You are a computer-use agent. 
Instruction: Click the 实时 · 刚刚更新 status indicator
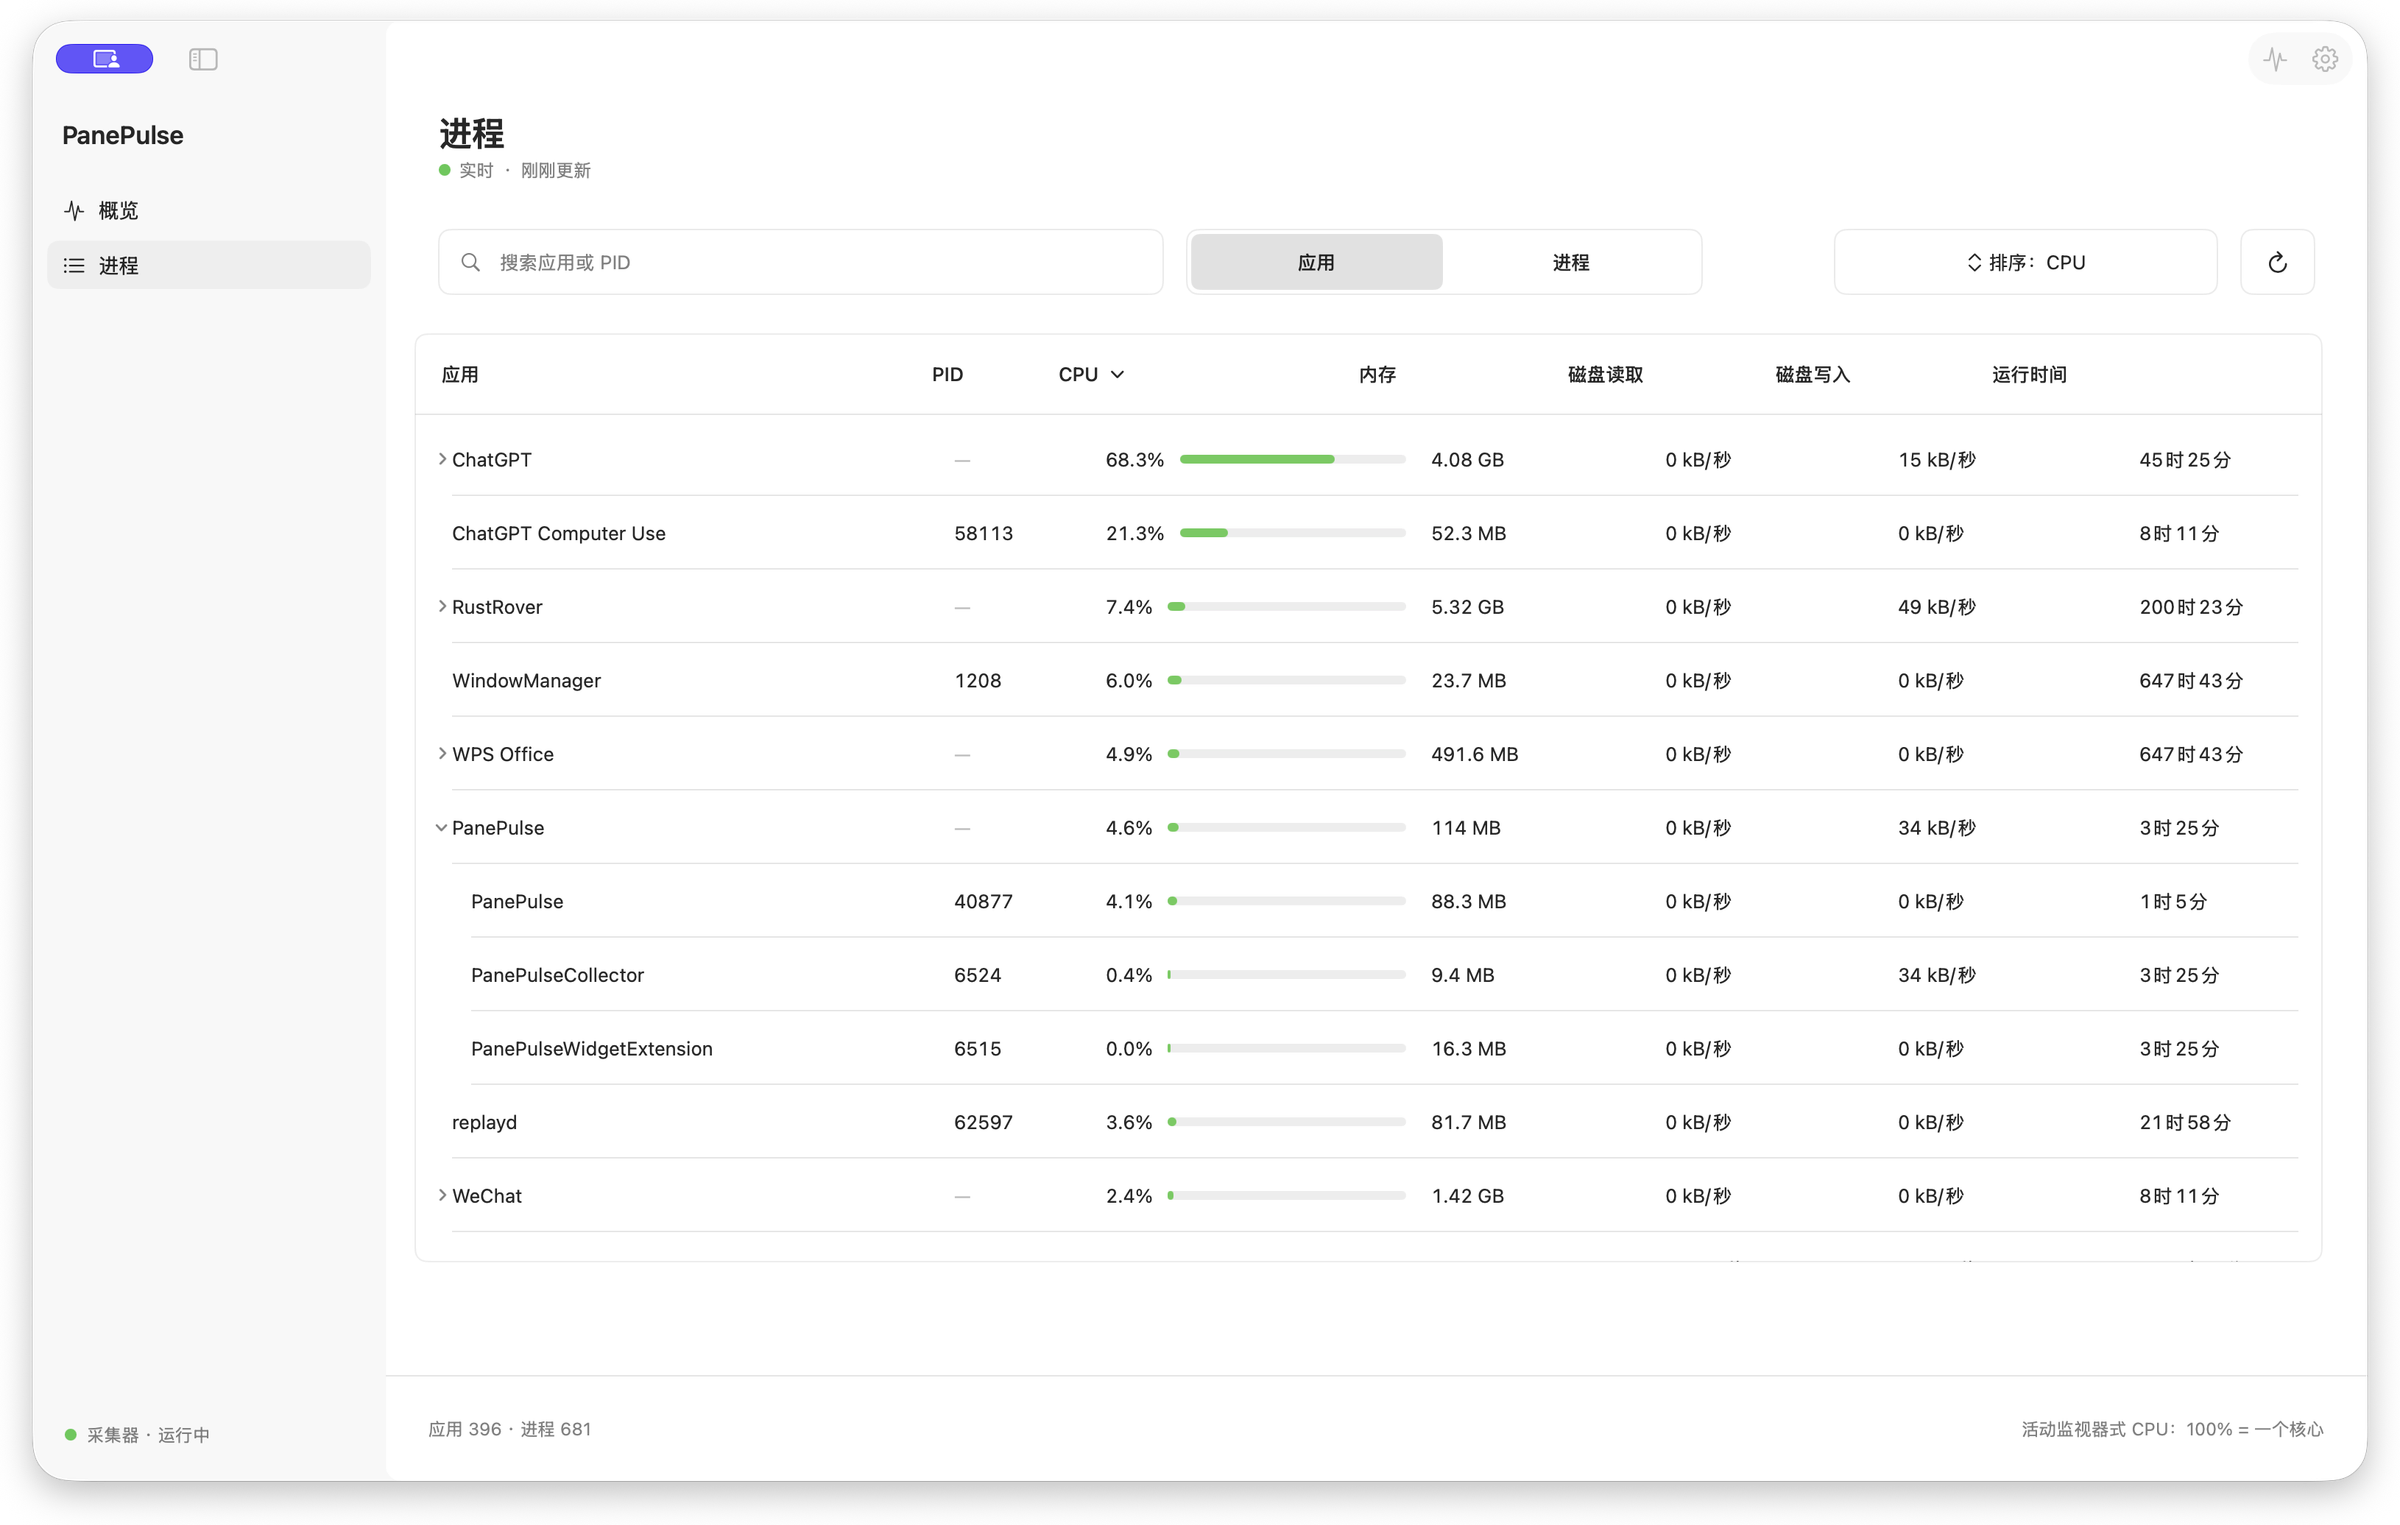515,170
